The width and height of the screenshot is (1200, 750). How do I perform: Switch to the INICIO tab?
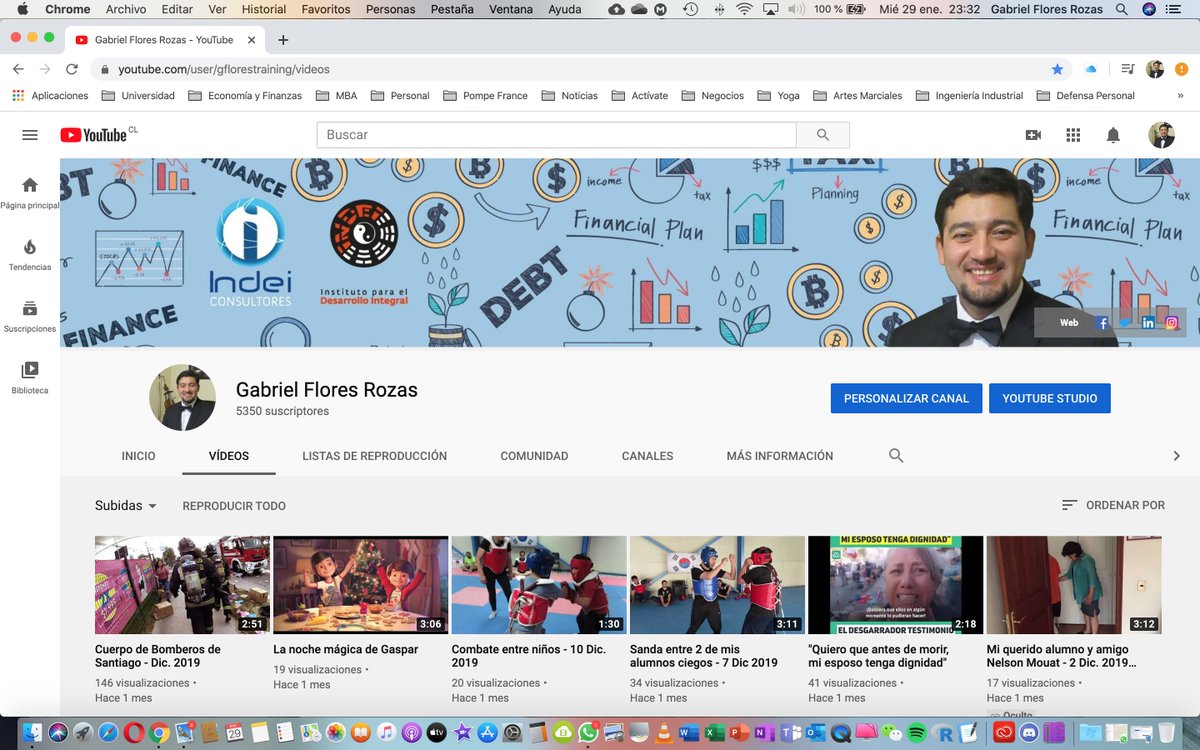pyautogui.click(x=139, y=456)
